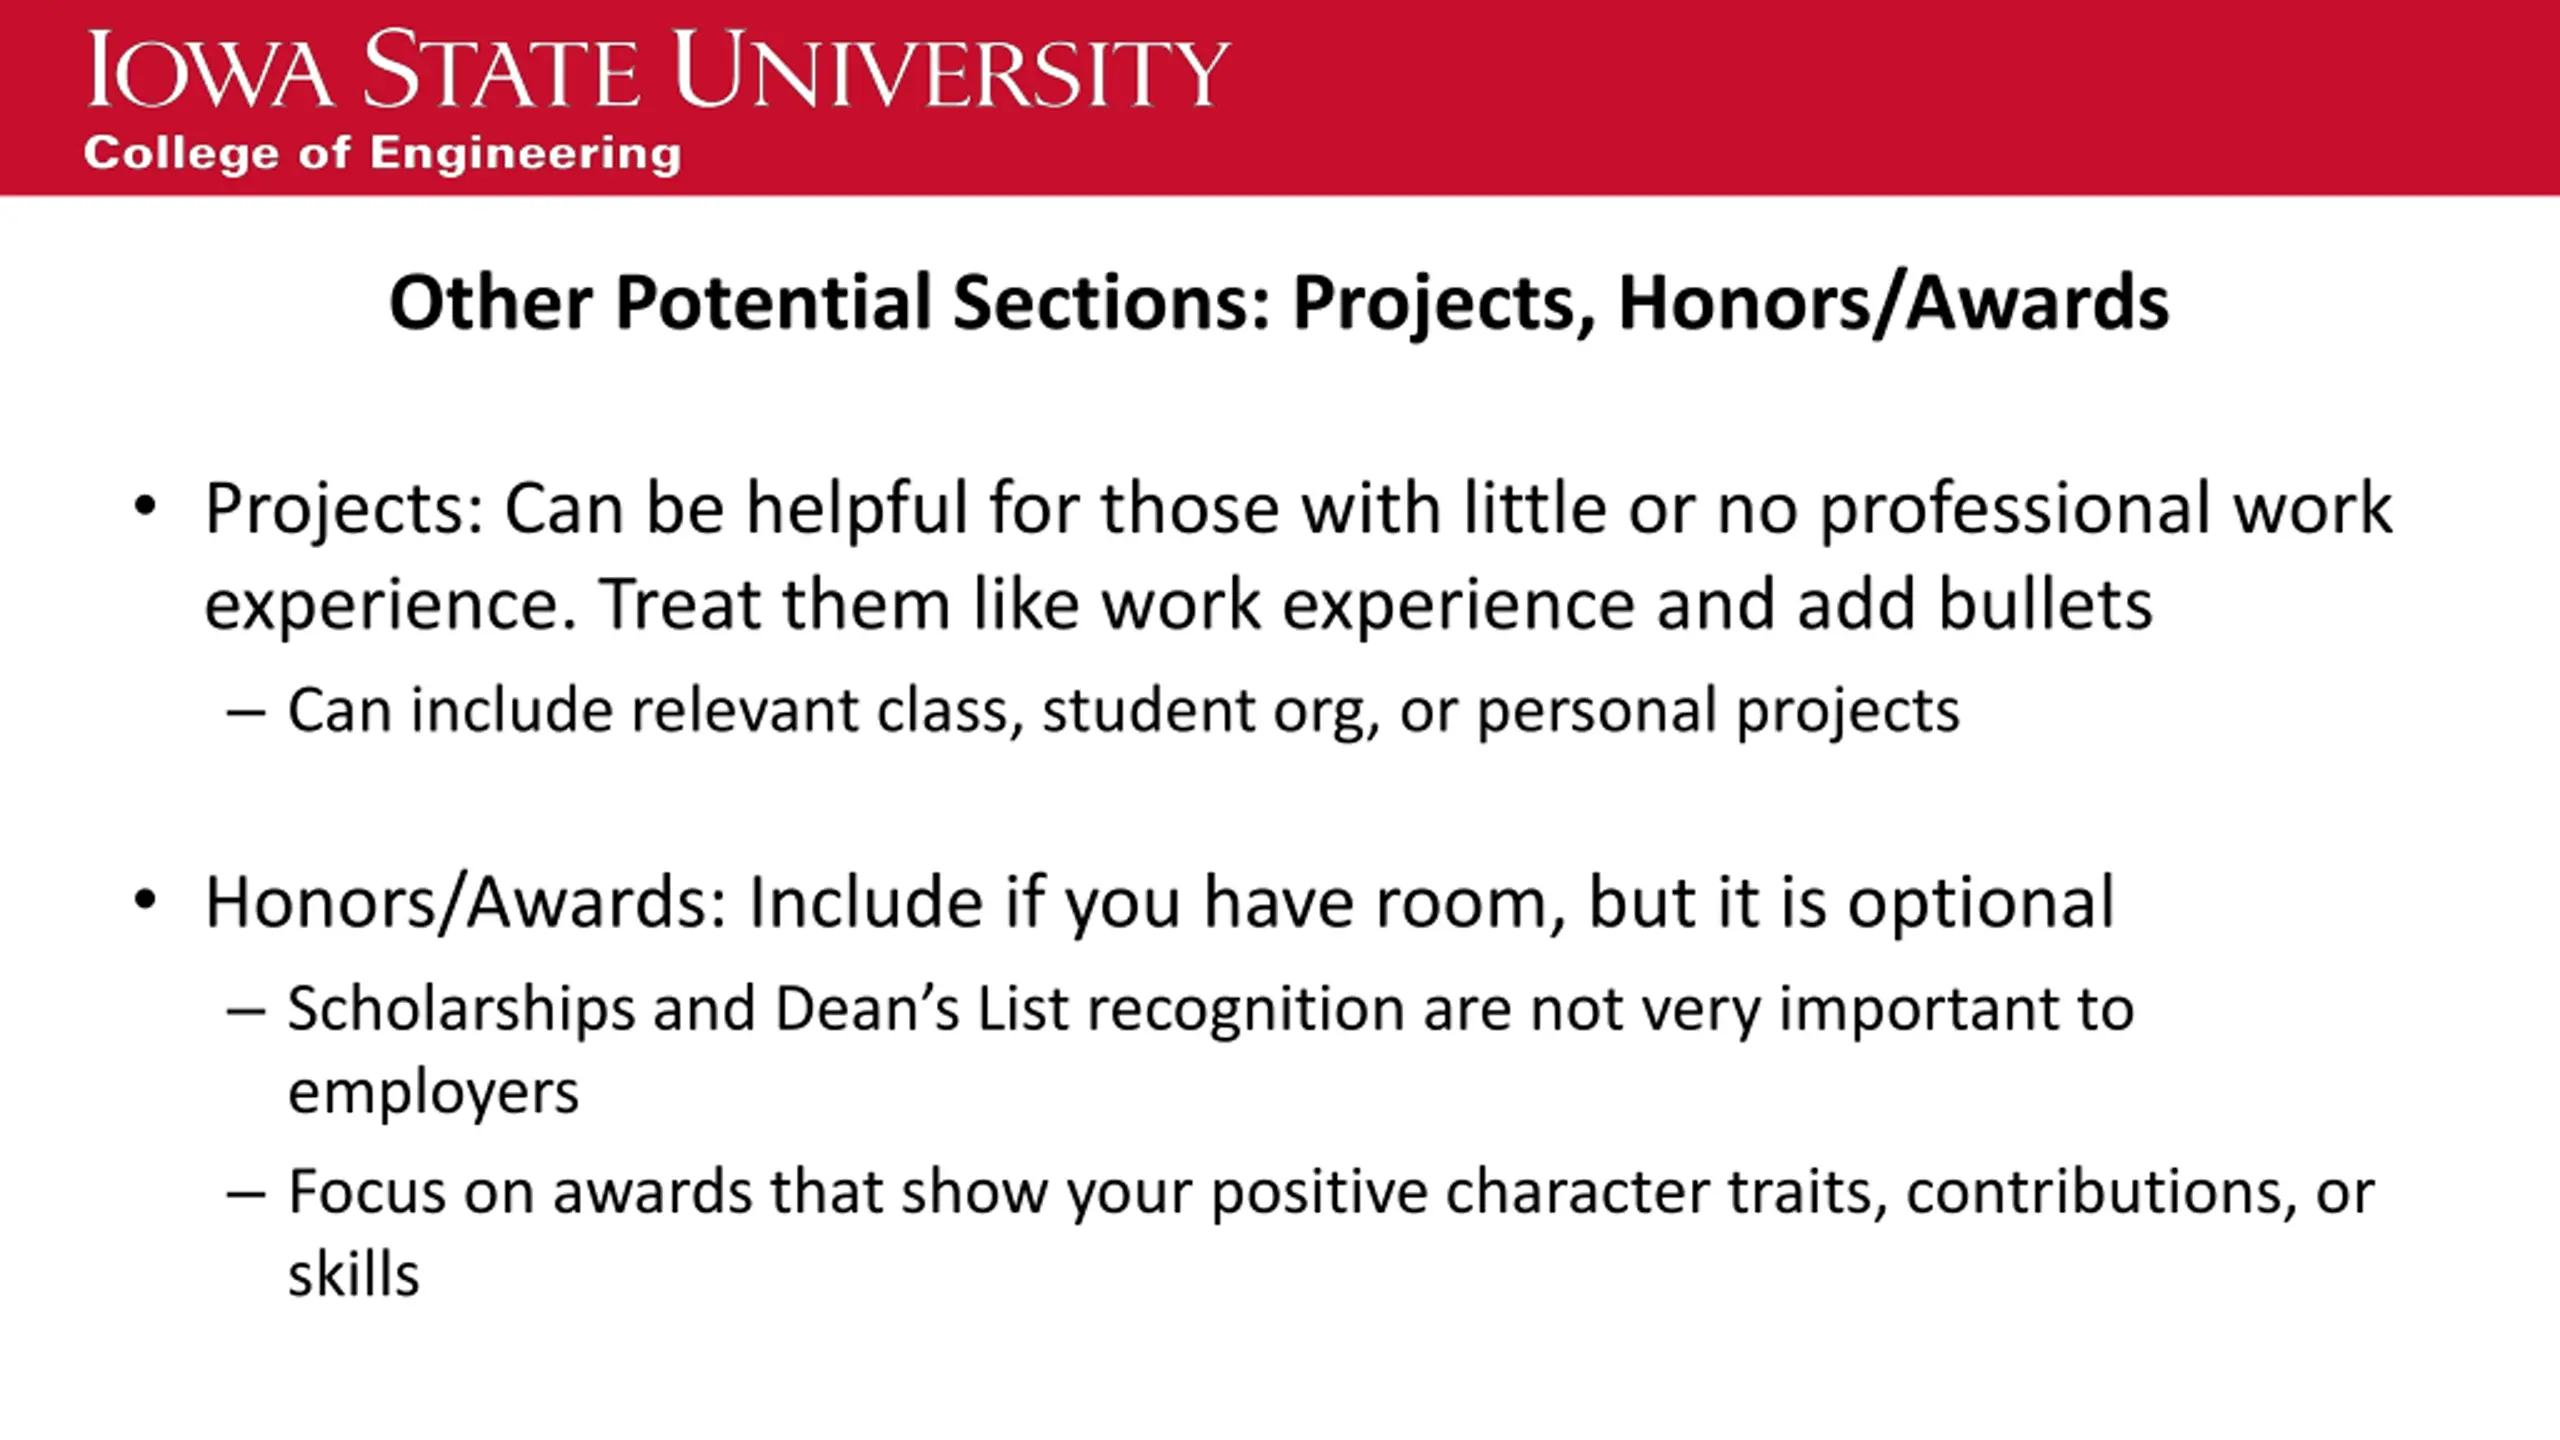Click the dash before Focus on awards

pos(246,1193)
